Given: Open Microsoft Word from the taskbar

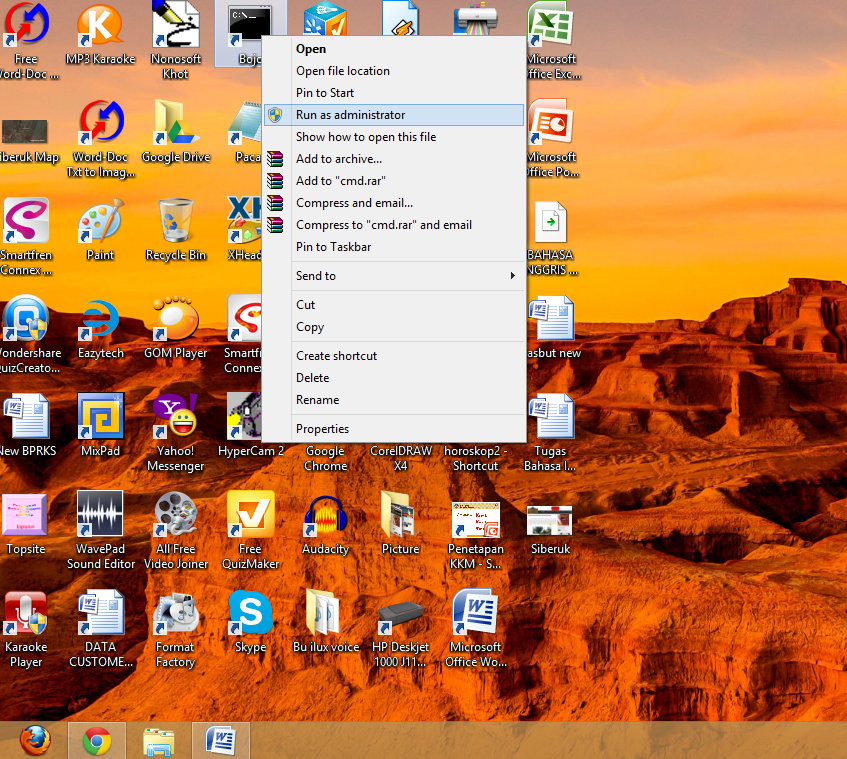Looking at the screenshot, I should click(x=220, y=740).
